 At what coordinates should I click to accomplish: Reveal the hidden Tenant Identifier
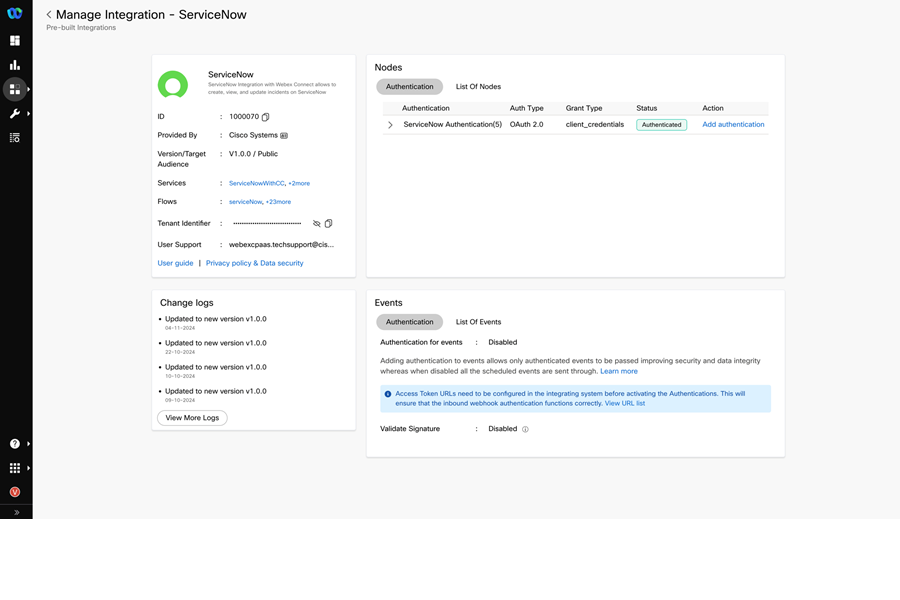pyautogui.click(x=316, y=223)
